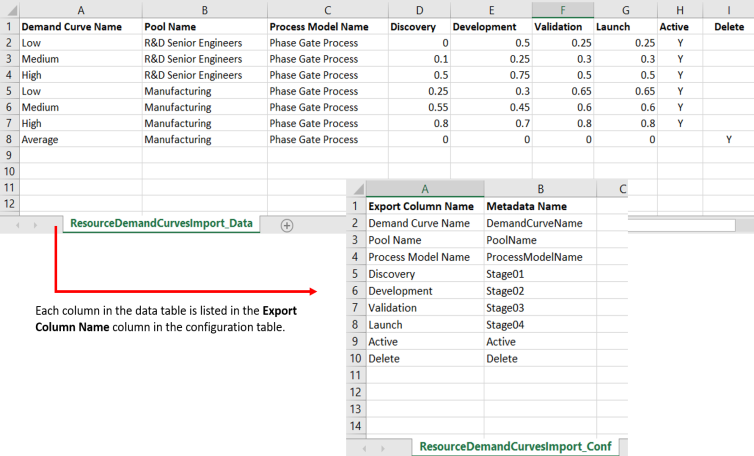
Task: Click 'Launch' in Export Column Name column
Action: click(425, 325)
